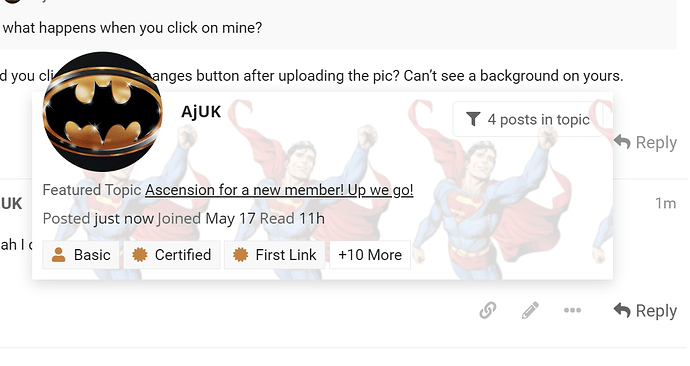690x366 pixels.
Task: Filter to 4 posts in topic
Action: pyautogui.click(x=528, y=119)
